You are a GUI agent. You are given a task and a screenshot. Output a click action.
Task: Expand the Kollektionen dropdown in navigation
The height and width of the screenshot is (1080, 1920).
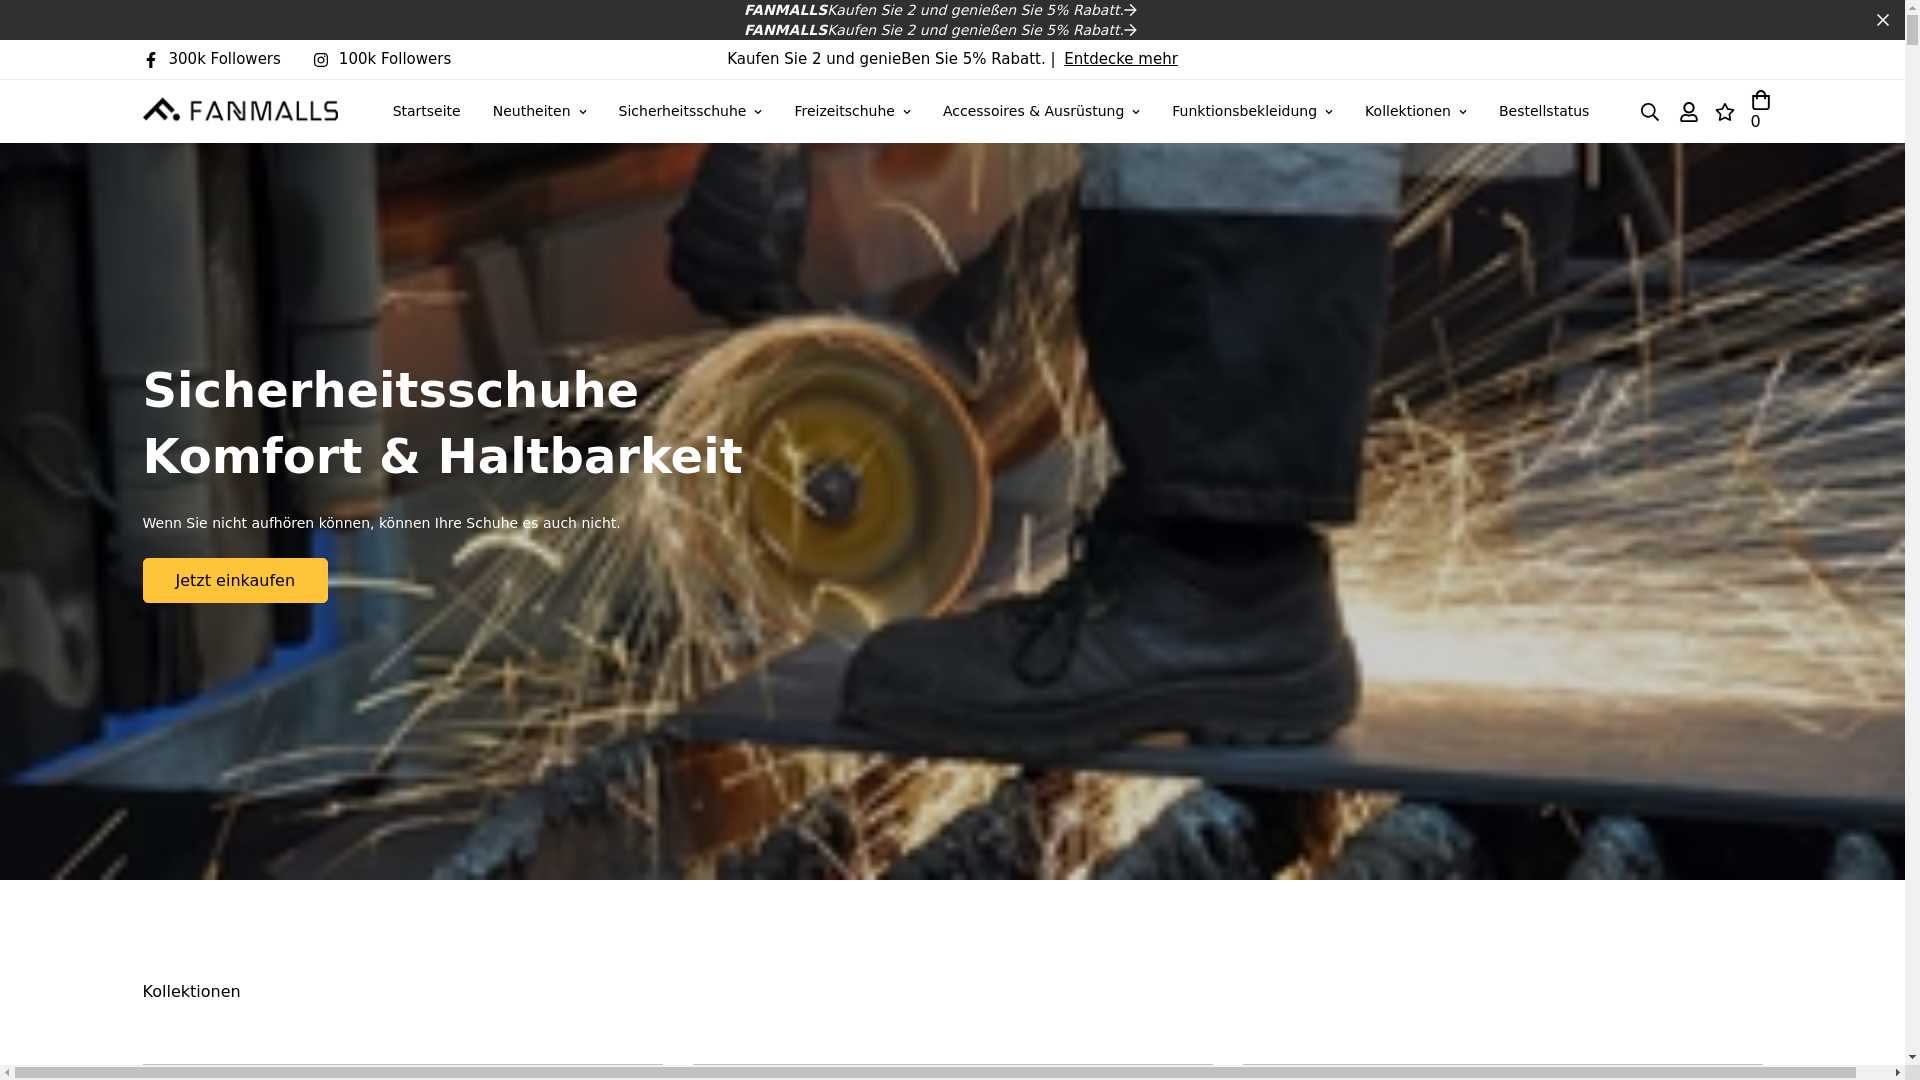point(1415,111)
